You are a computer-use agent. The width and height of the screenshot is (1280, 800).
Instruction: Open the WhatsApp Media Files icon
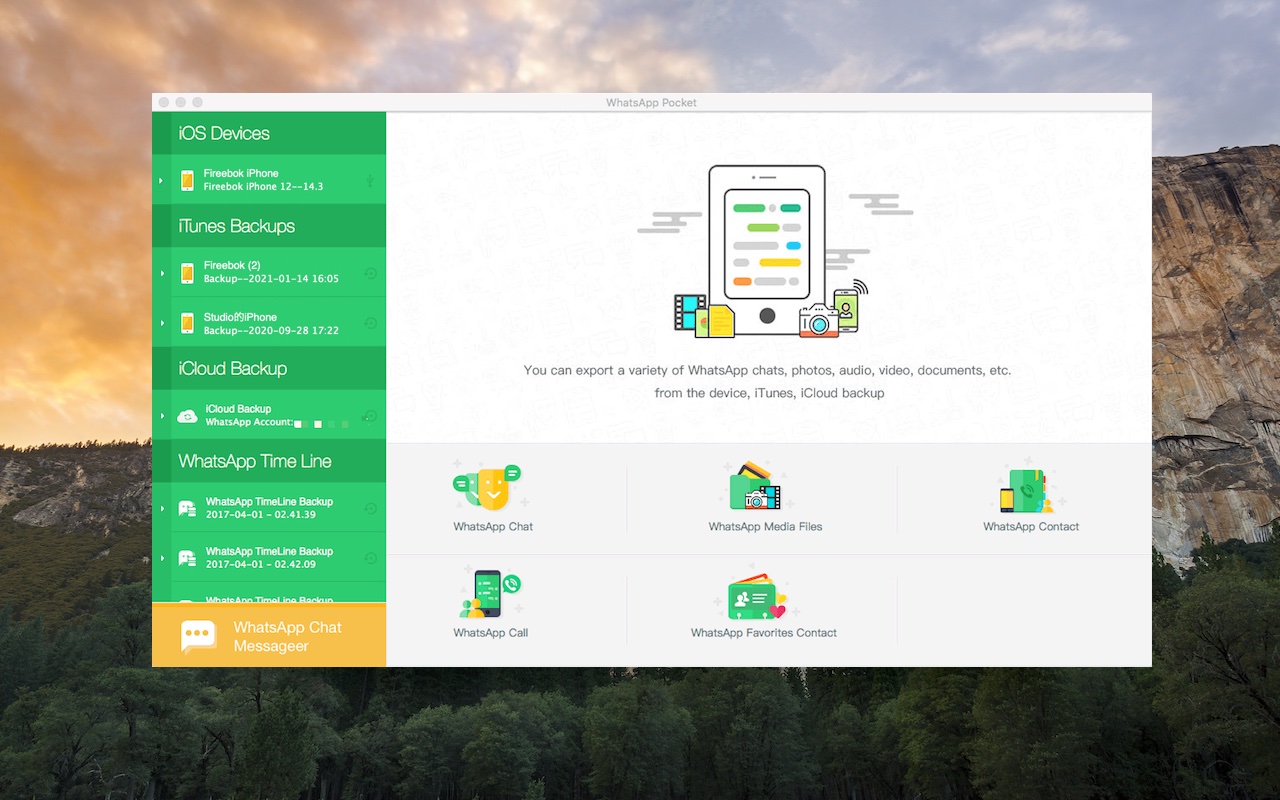(x=757, y=487)
